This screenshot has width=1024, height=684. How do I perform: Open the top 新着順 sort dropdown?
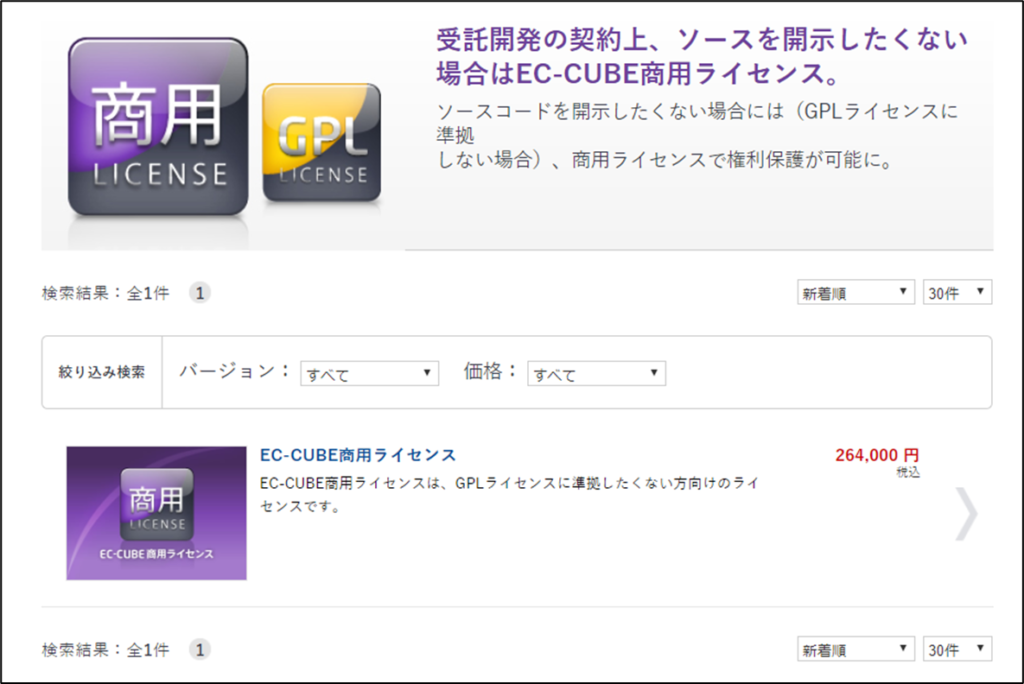point(855,293)
